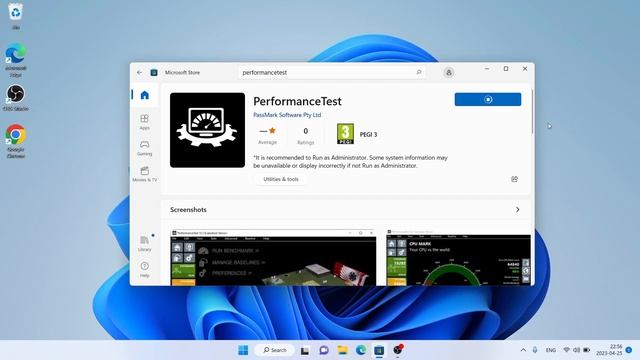The image size is (640, 360).
Task: Minimize the Microsoft Store window
Action: [487, 69]
